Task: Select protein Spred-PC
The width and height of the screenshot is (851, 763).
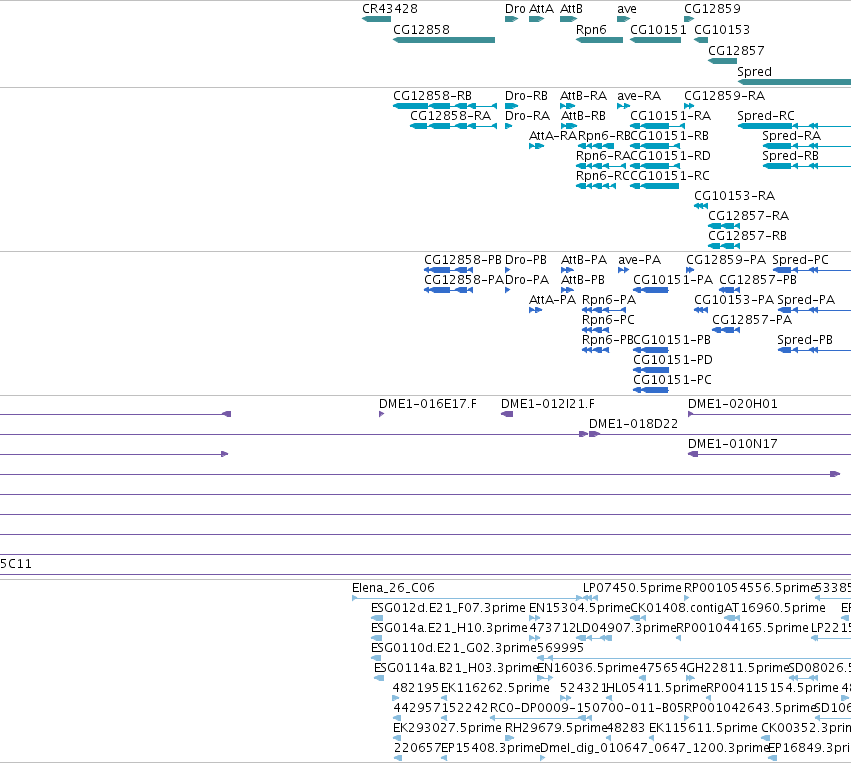Action: pyautogui.click(x=811, y=270)
